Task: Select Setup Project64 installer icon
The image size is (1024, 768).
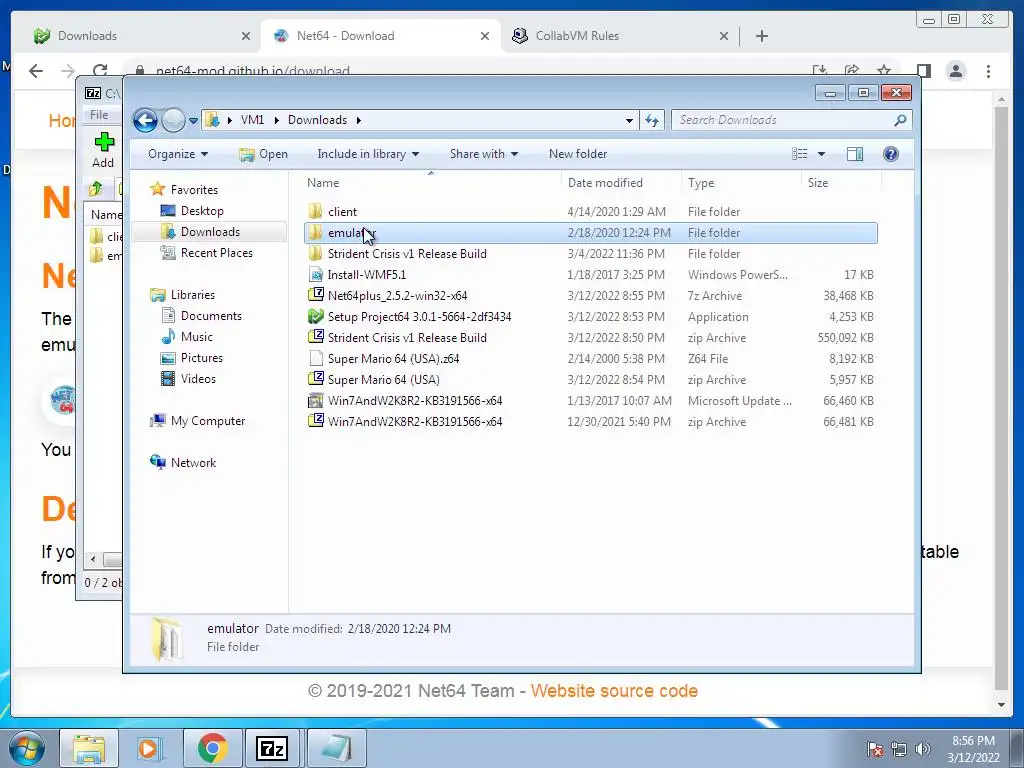Action: point(315,317)
